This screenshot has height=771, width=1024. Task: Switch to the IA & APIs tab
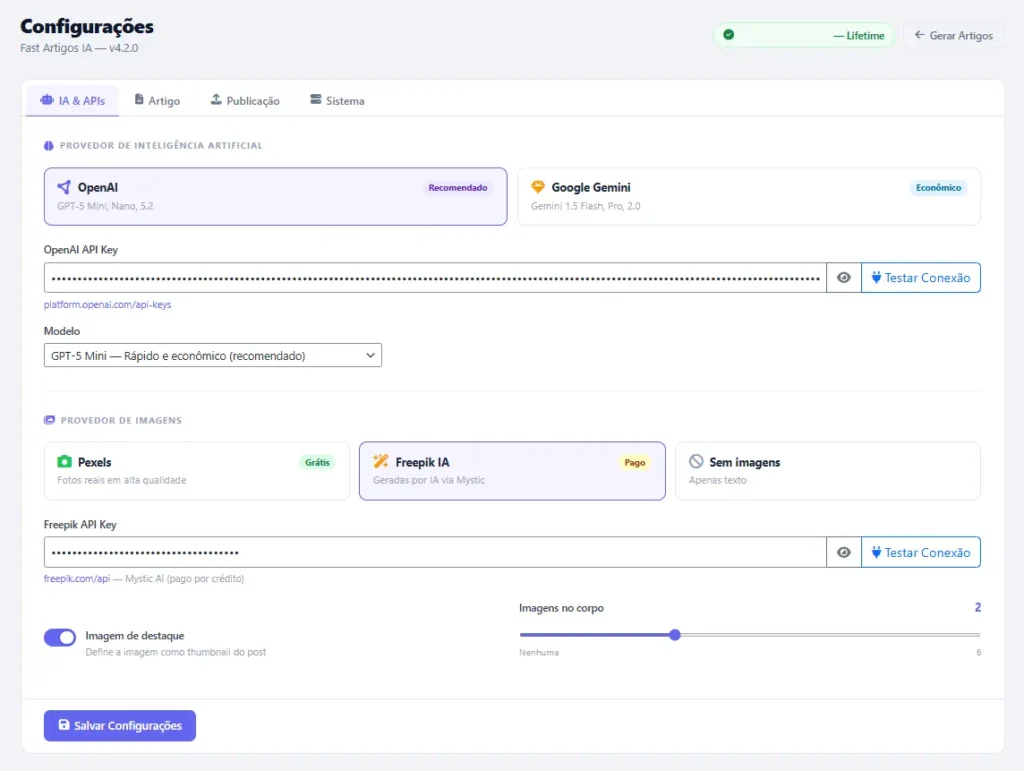pyautogui.click(x=72, y=101)
